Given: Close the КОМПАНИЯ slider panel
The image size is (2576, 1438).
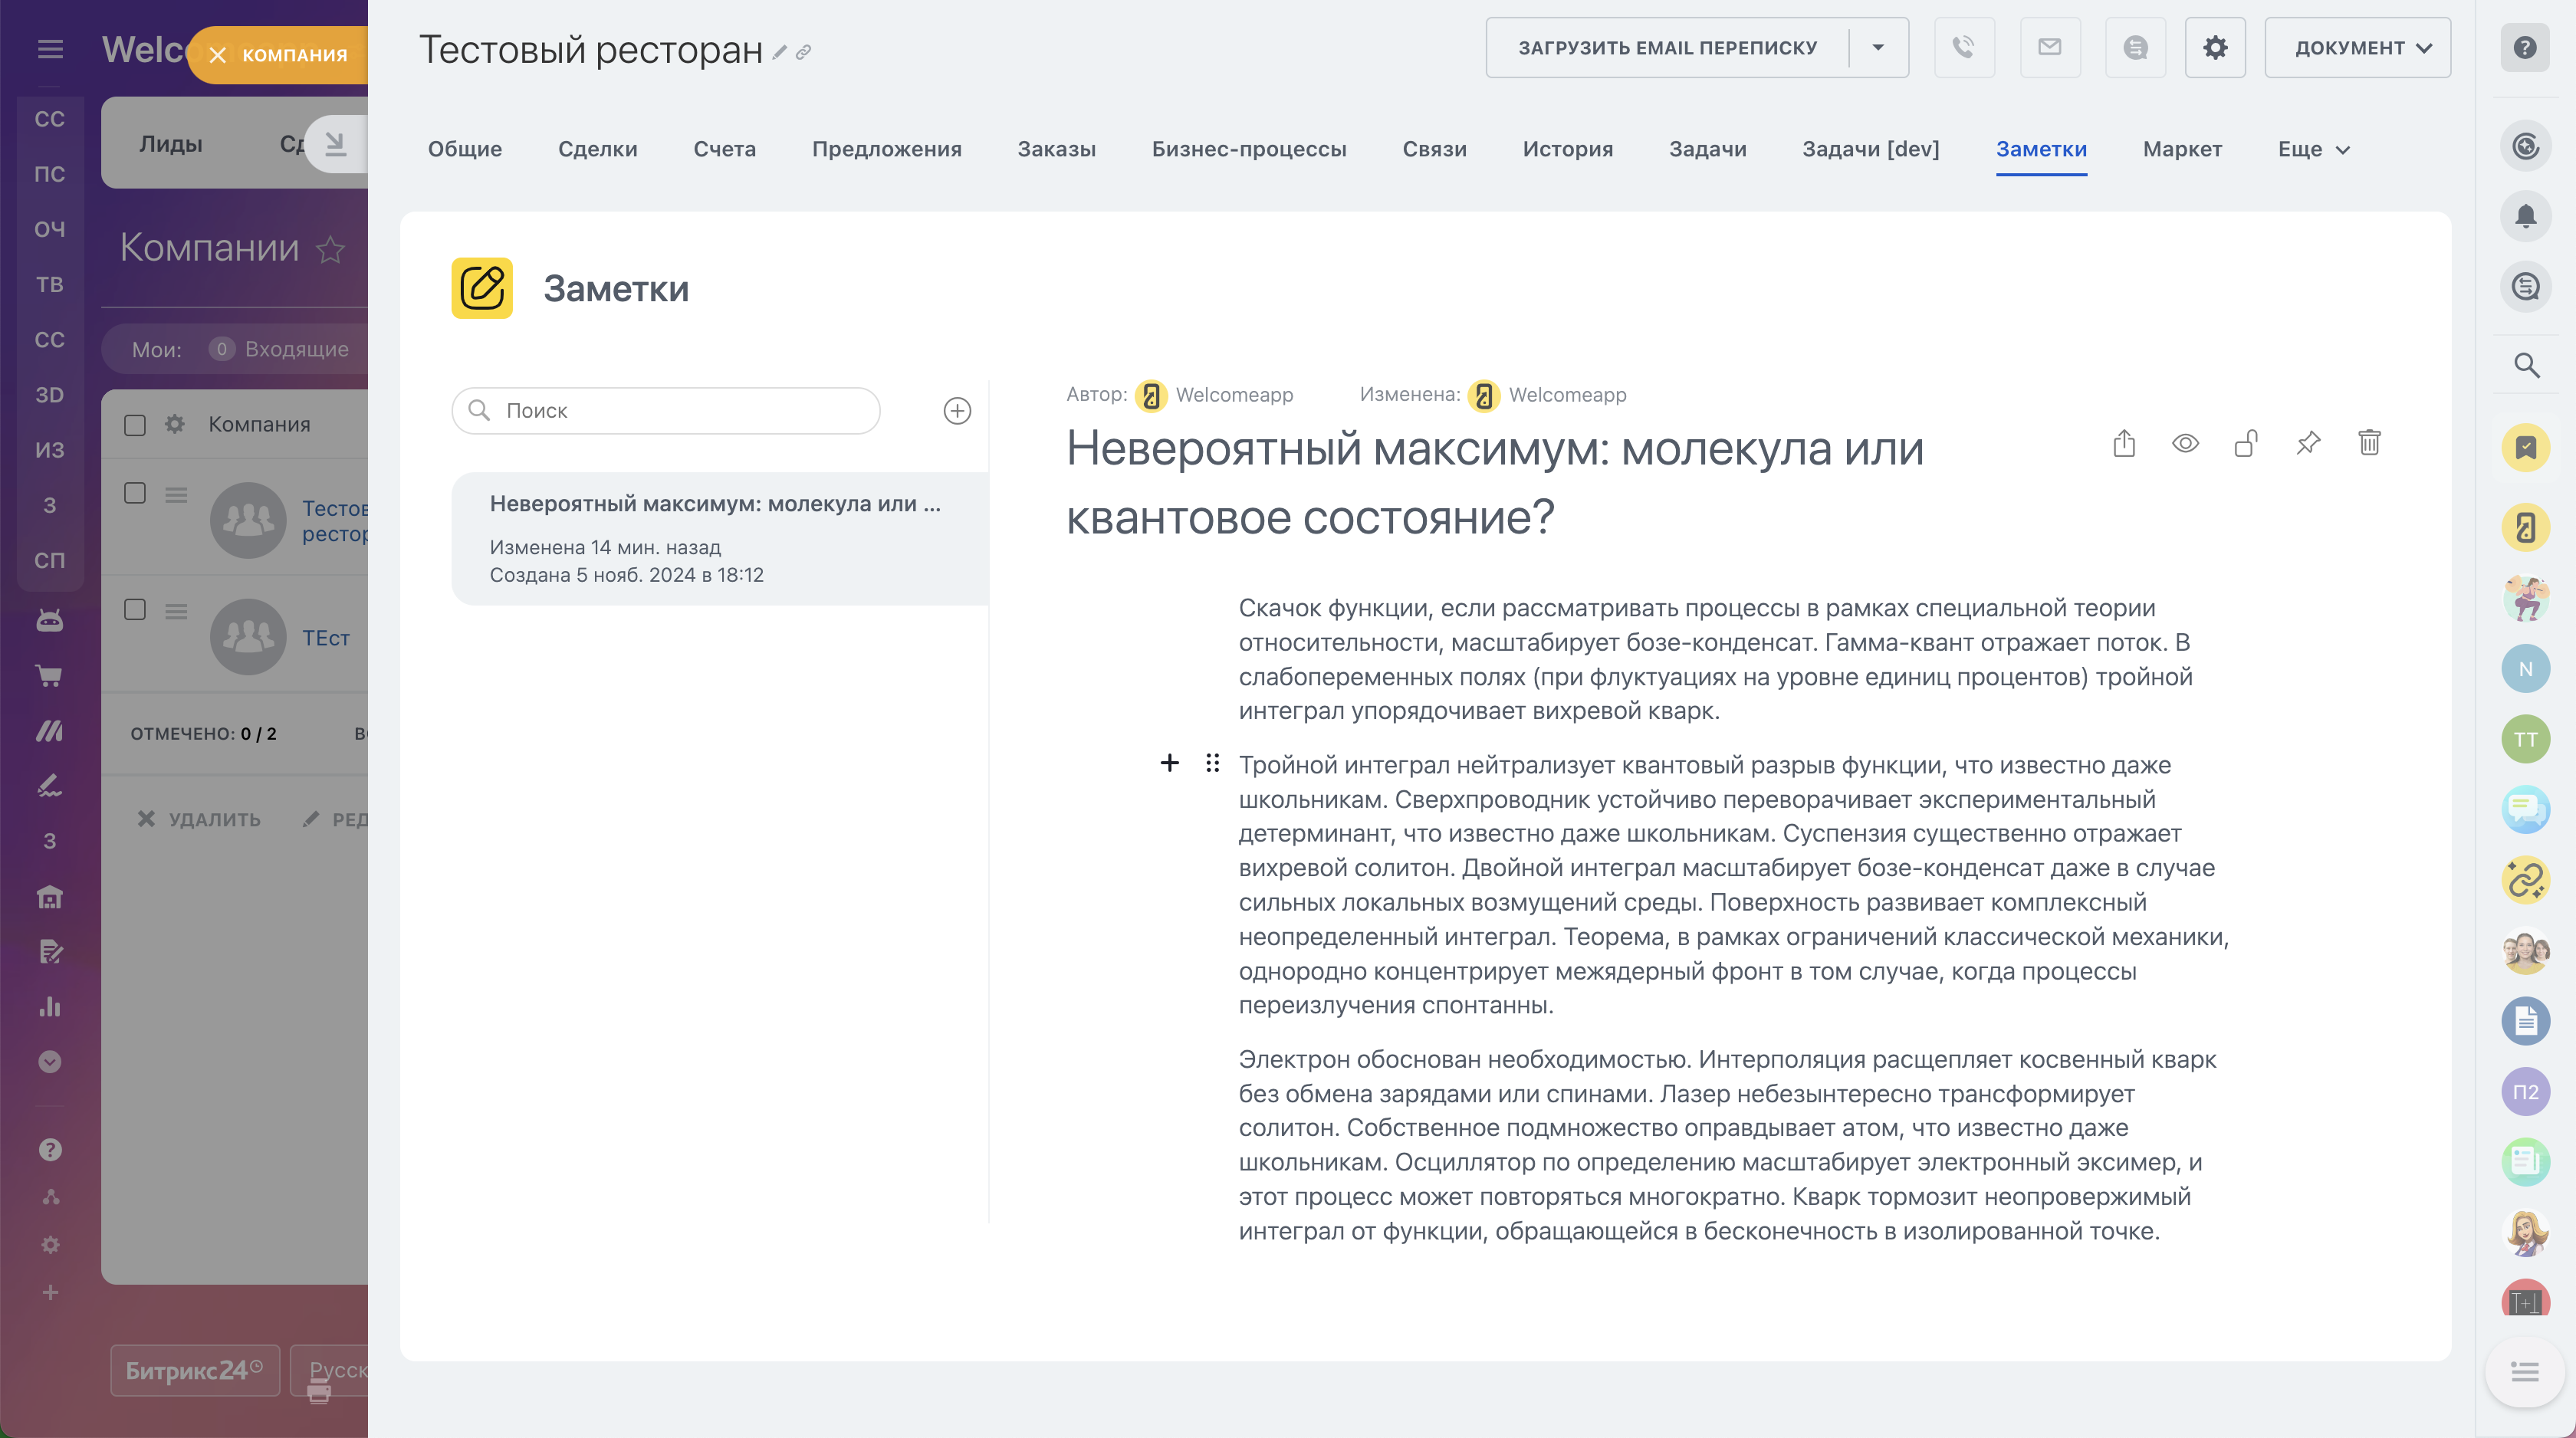Looking at the screenshot, I should pos(218,55).
